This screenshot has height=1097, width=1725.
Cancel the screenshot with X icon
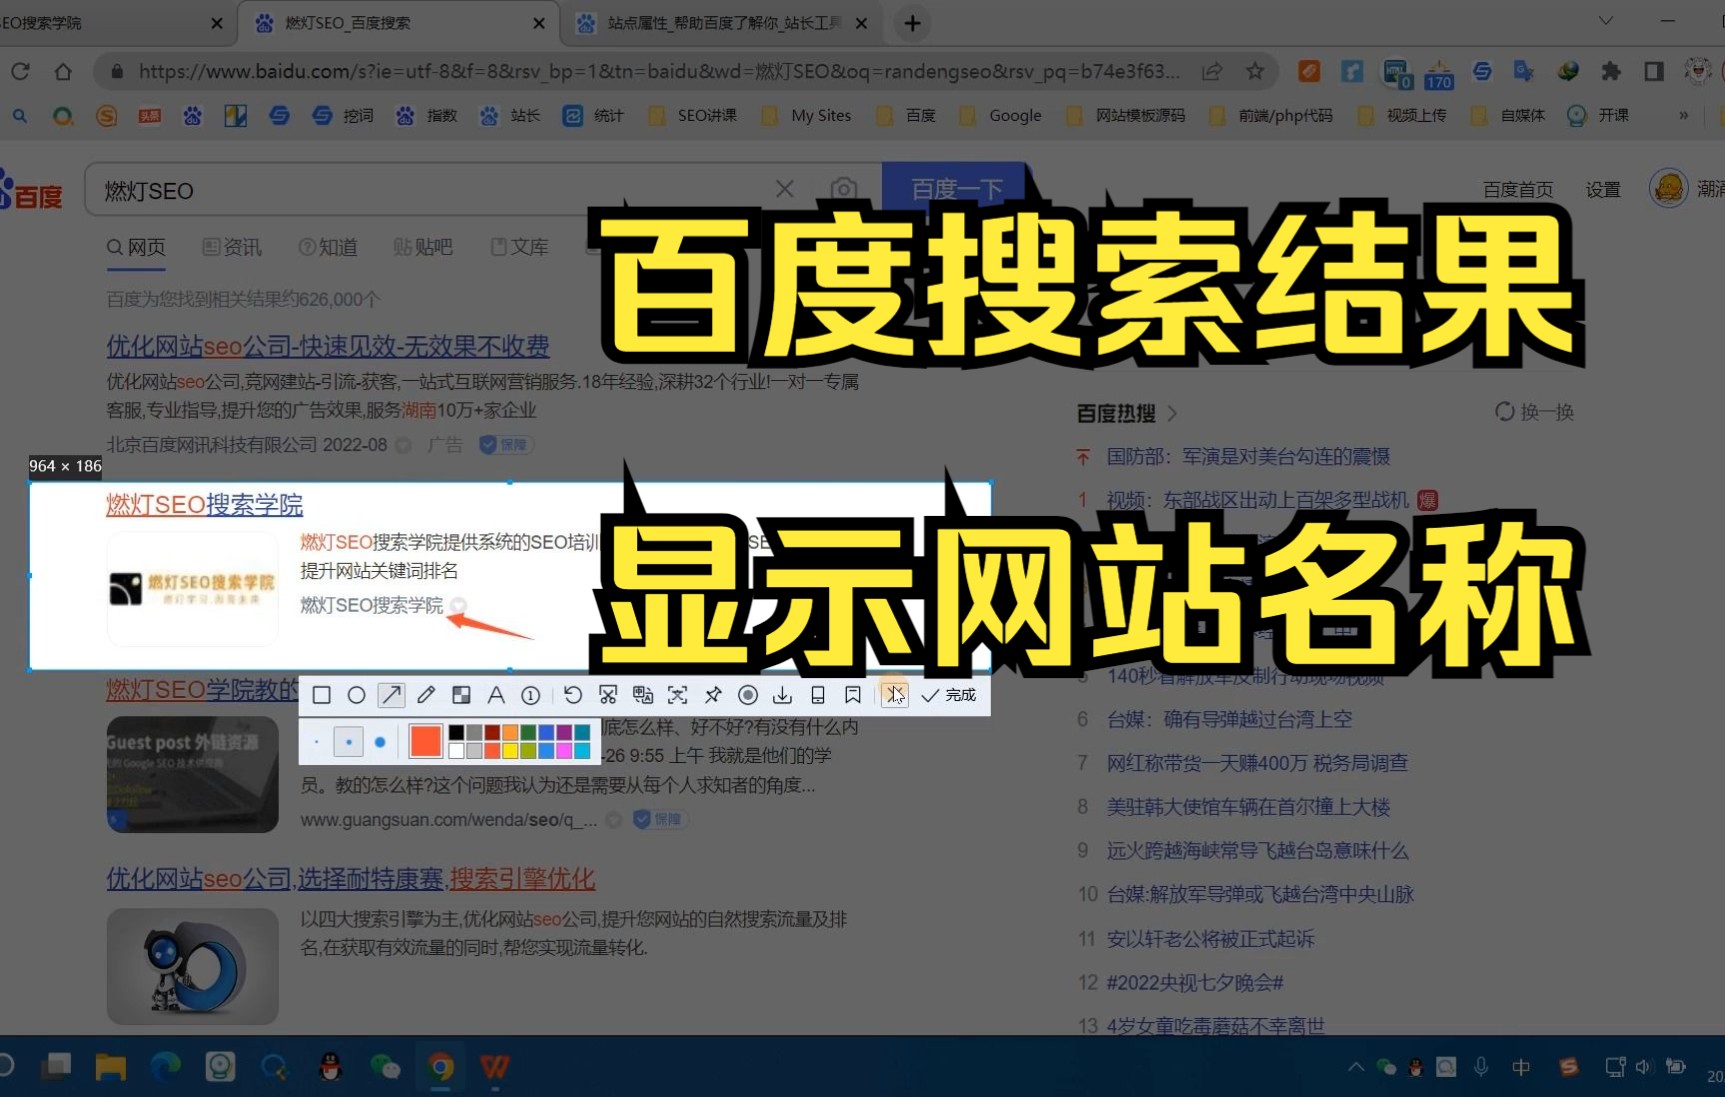(x=894, y=695)
